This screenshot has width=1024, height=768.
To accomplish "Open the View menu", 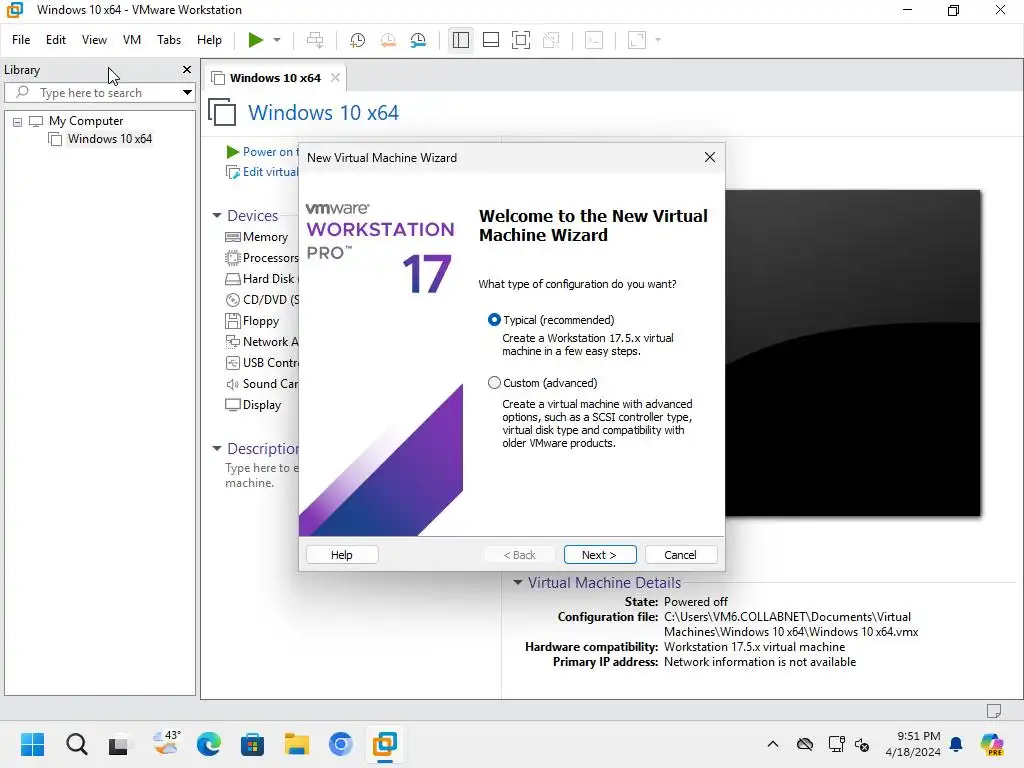I will [94, 40].
